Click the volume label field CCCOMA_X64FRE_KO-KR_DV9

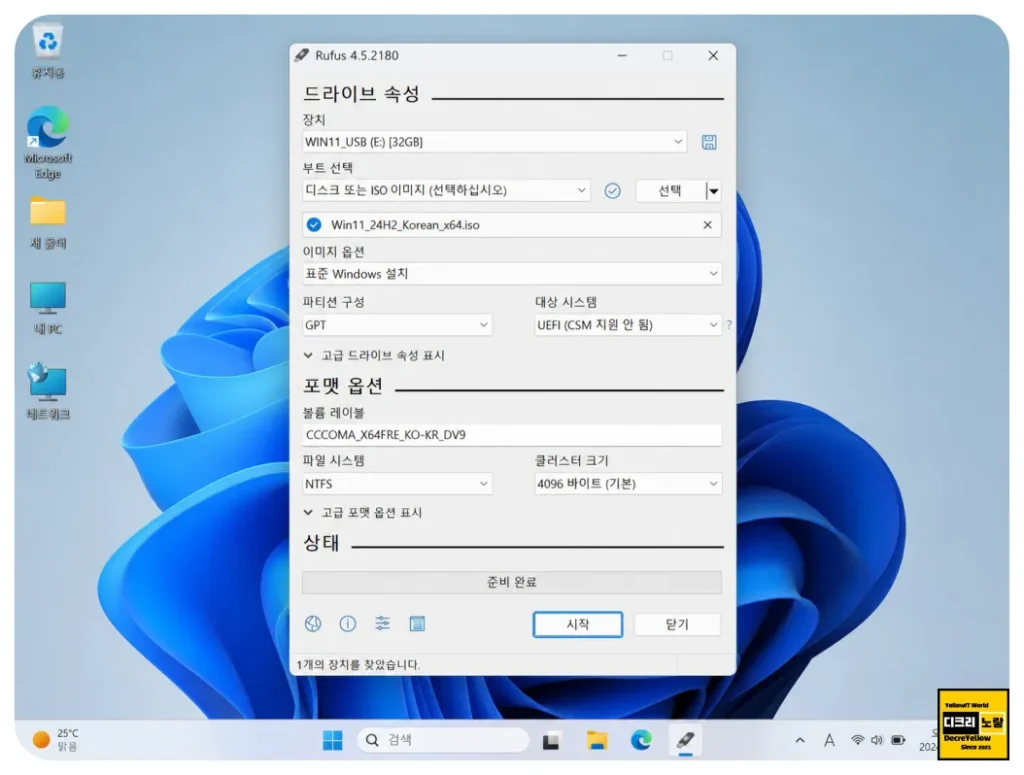[x=512, y=435]
